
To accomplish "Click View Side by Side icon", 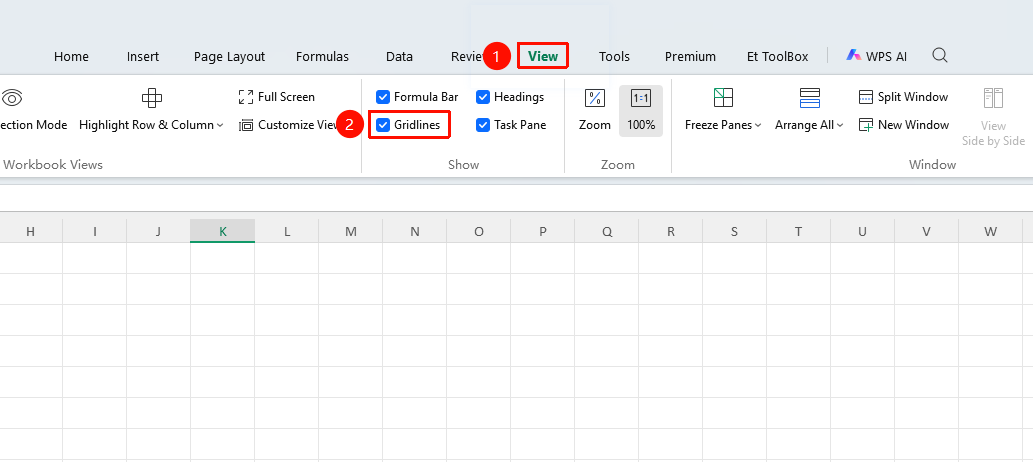I will (x=993, y=98).
